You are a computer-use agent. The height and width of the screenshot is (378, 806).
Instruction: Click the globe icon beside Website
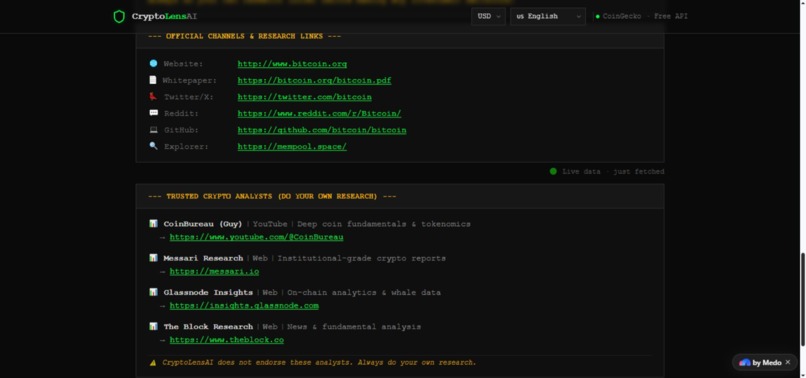(x=153, y=64)
